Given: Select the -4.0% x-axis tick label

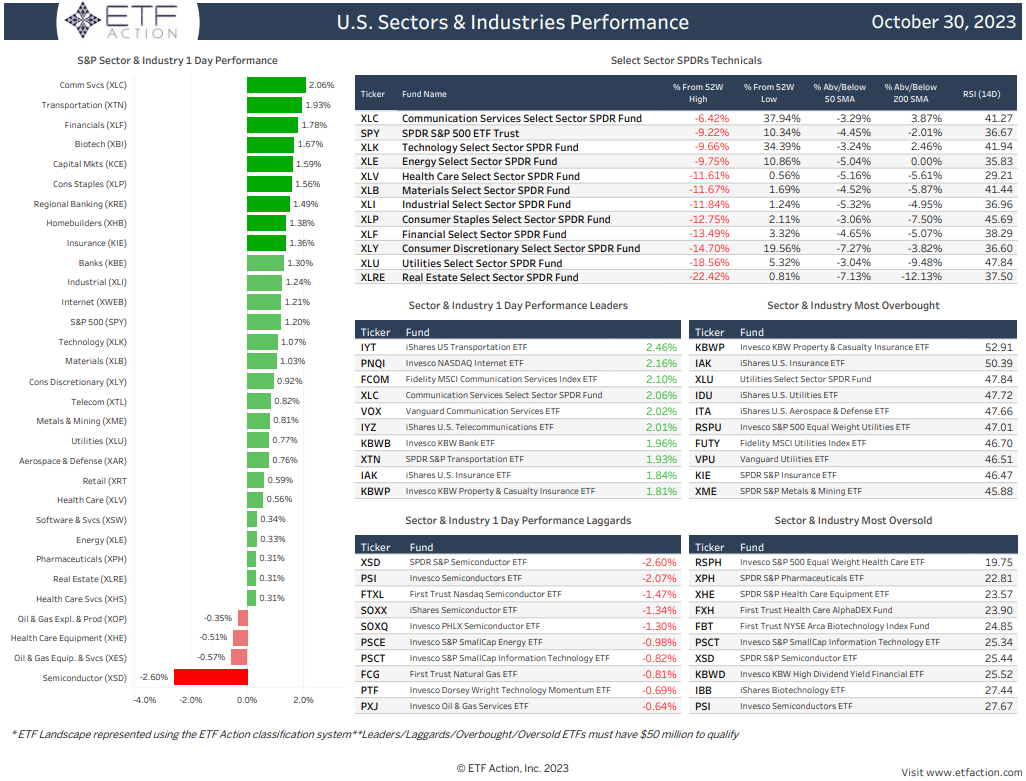Looking at the screenshot, I should coord(145,701).
